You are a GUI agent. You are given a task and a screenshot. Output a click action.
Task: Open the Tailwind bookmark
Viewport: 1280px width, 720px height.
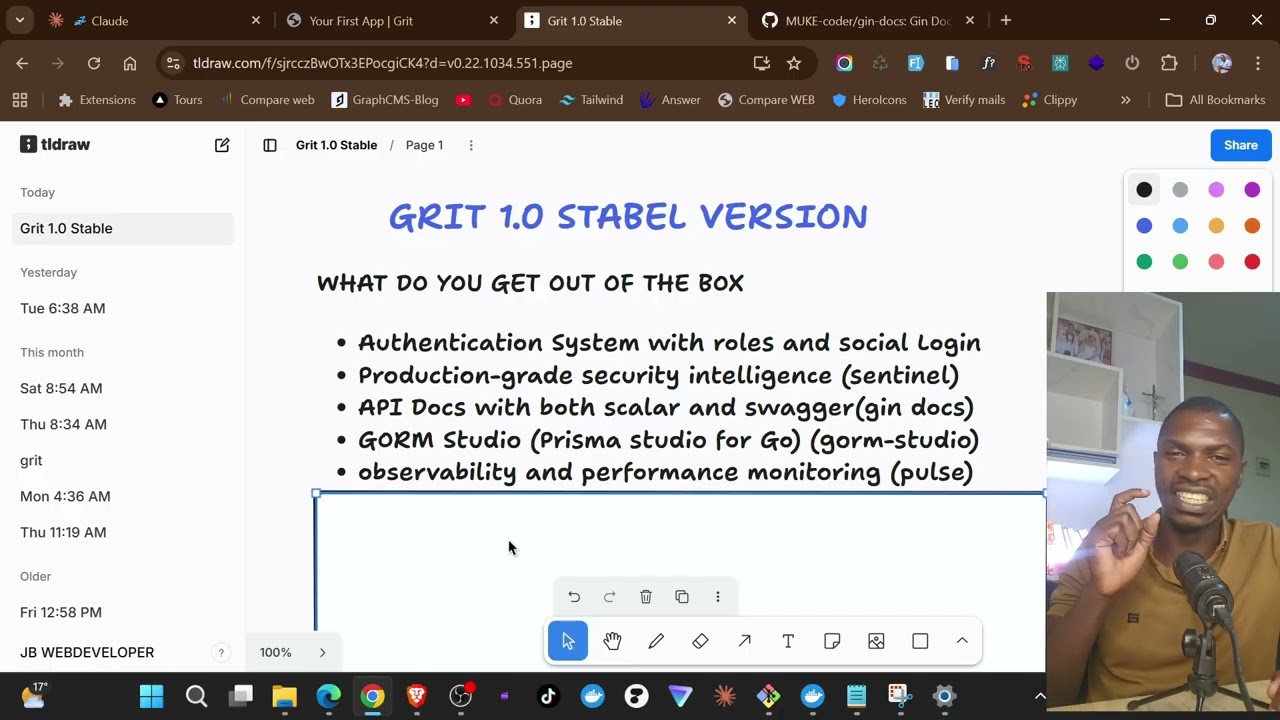click(591, 100)
